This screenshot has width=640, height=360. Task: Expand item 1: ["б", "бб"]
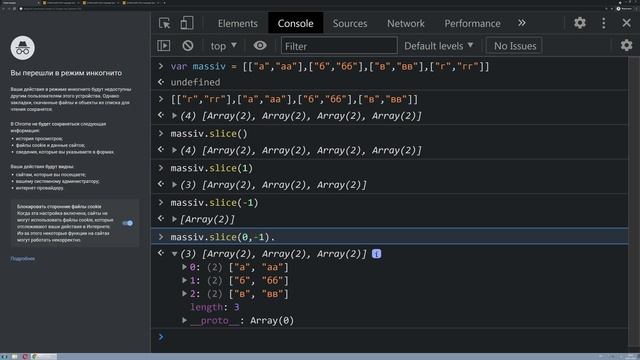click(184, 280)
